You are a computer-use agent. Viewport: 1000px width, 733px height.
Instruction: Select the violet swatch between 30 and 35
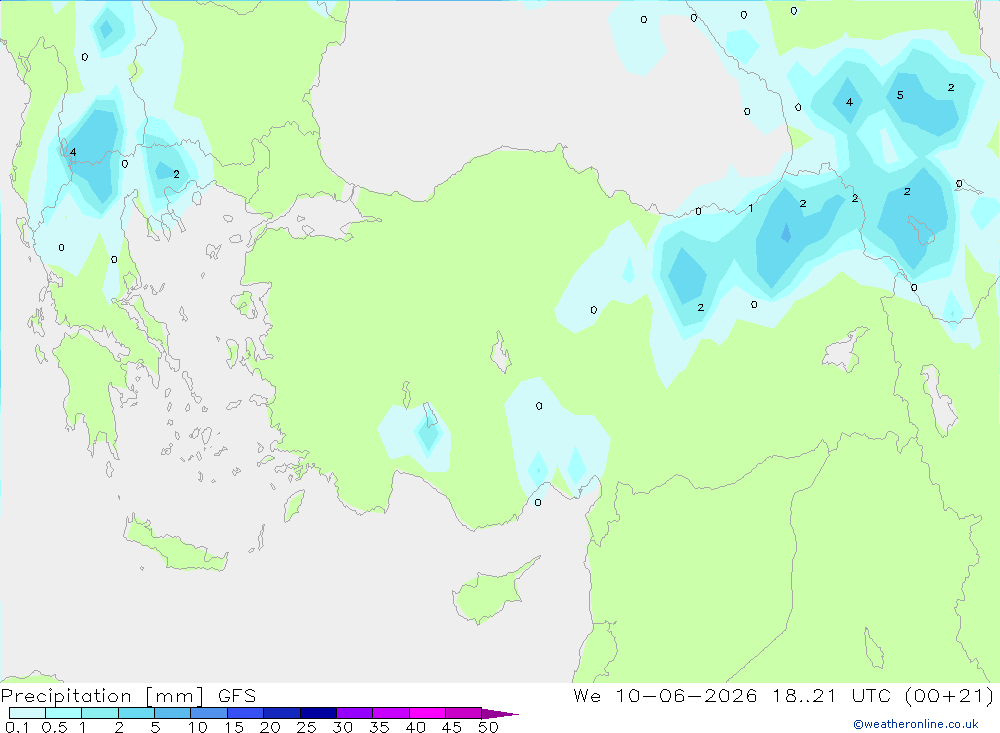(x=354, y=713)
